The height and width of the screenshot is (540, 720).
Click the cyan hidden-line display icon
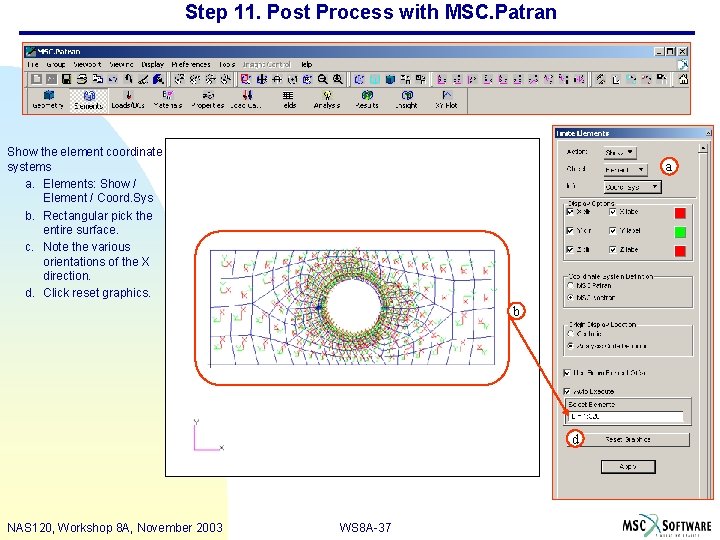(375, 79)
